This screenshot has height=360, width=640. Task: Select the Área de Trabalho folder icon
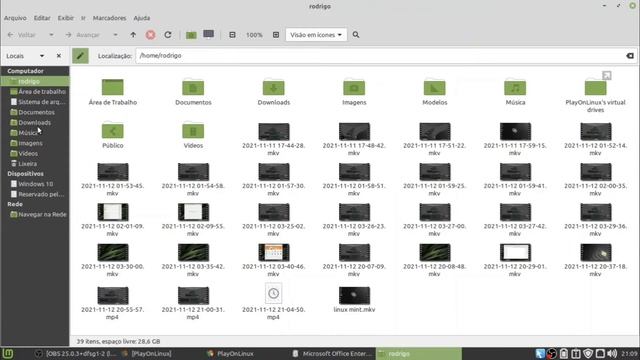113,87
